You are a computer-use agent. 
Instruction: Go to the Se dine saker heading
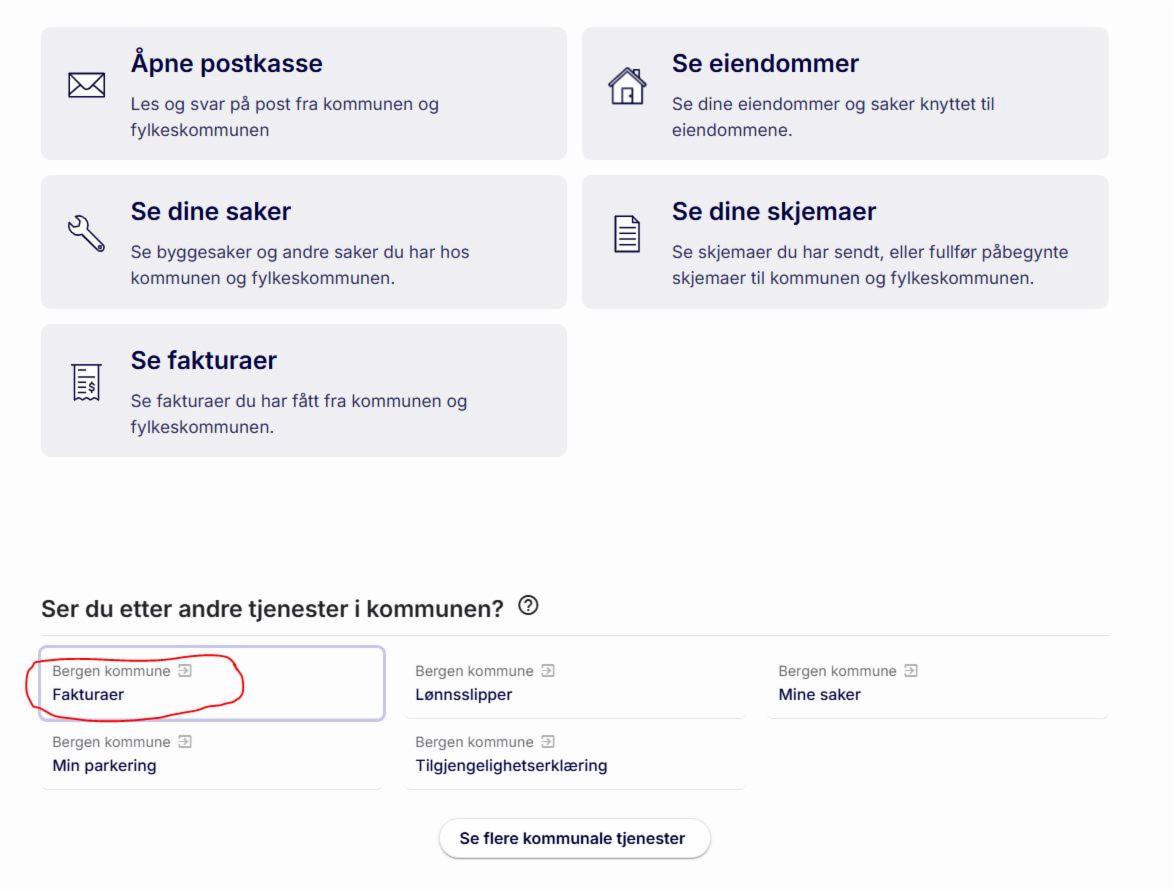pos(210,211)
